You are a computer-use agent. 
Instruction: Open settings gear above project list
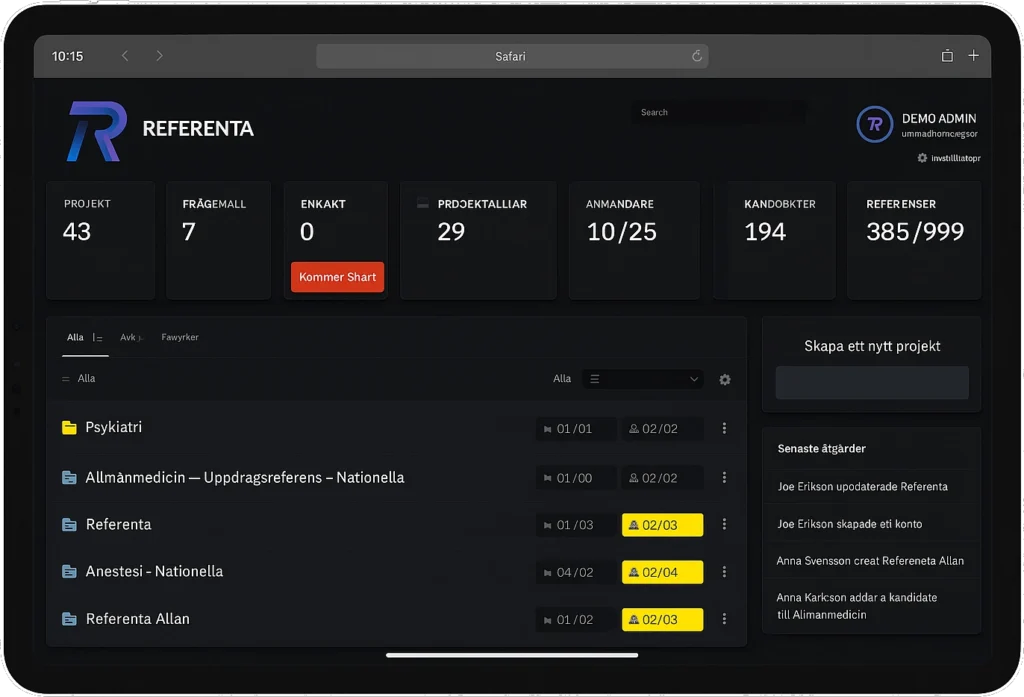click(725, 380)
